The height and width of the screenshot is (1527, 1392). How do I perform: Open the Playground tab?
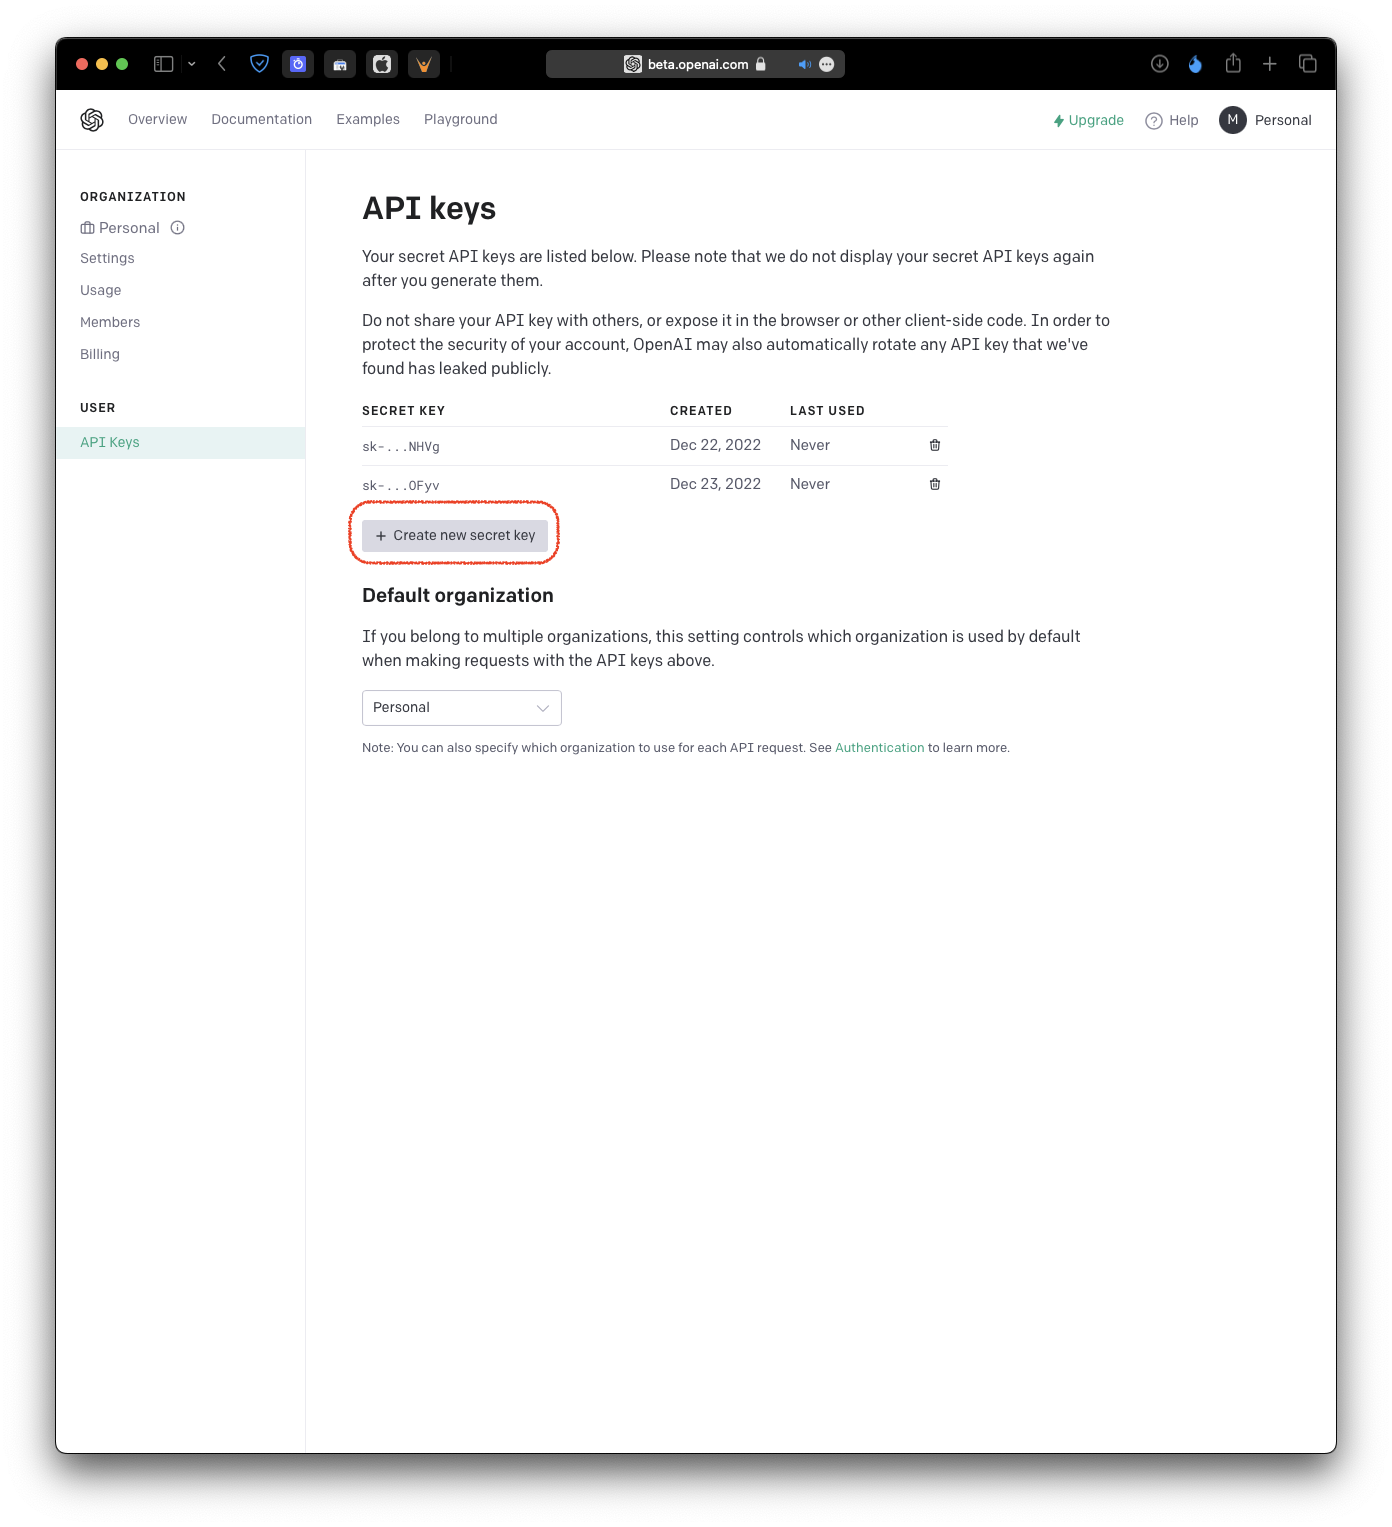point(460,119)
